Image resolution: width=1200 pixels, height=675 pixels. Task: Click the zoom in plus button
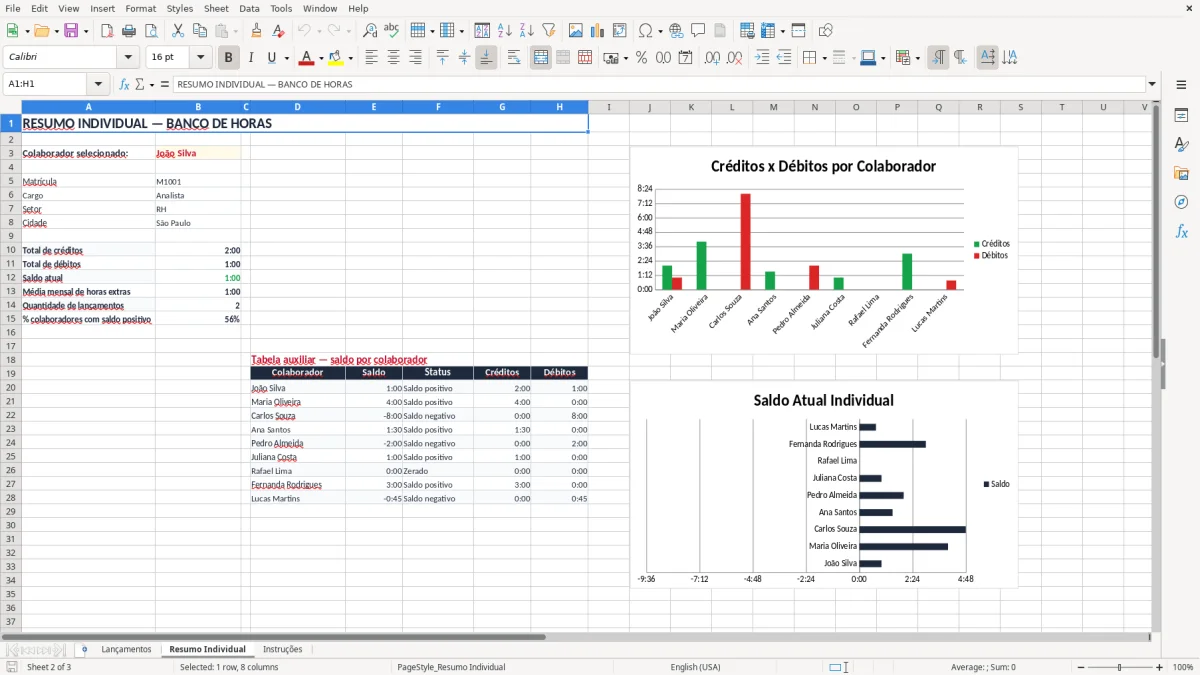click(1160, 667)
